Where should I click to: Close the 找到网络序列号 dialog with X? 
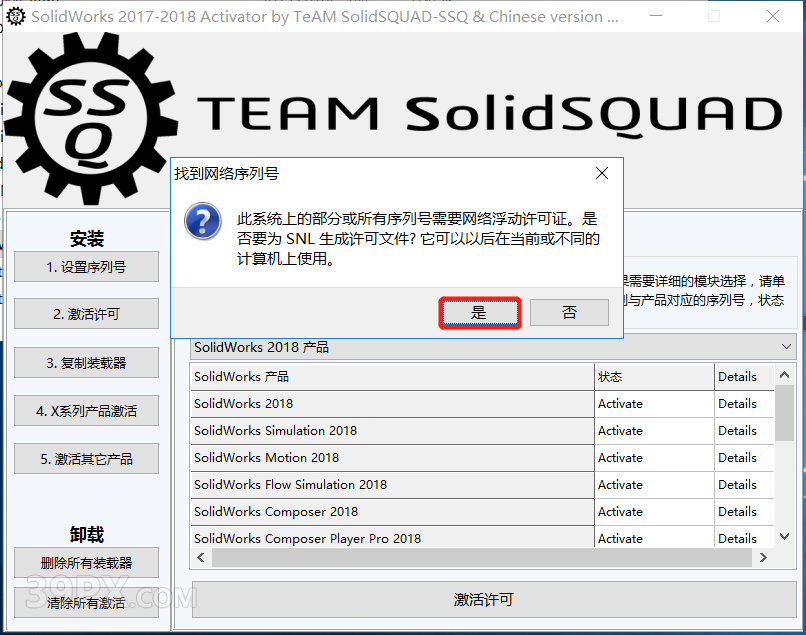click(602, 173)
